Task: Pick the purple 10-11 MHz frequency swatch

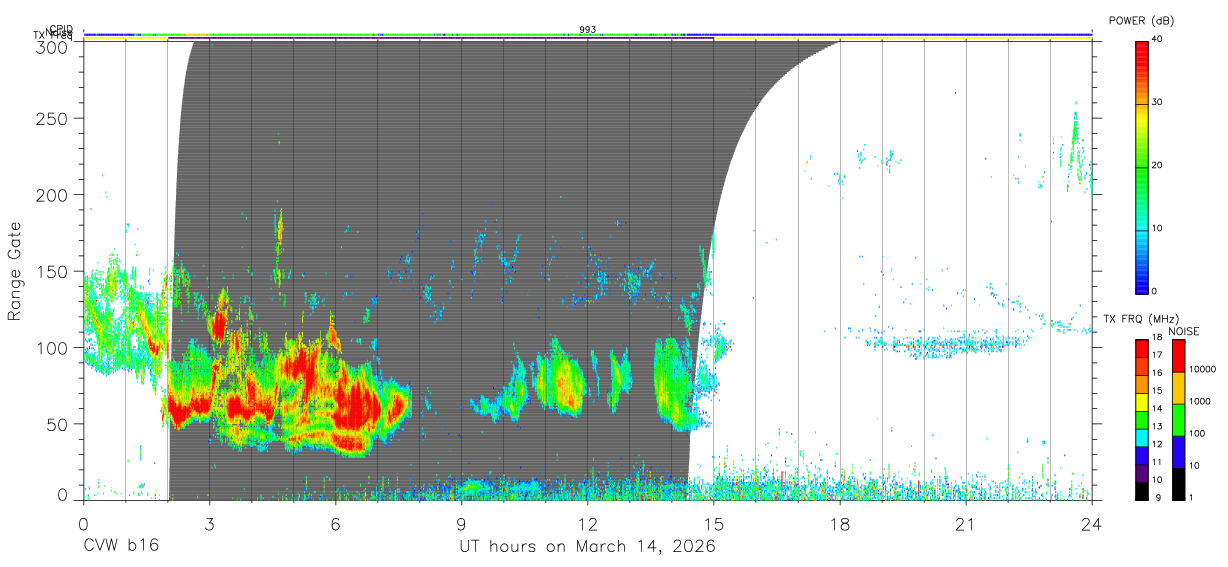Action: coord(1141,472)
